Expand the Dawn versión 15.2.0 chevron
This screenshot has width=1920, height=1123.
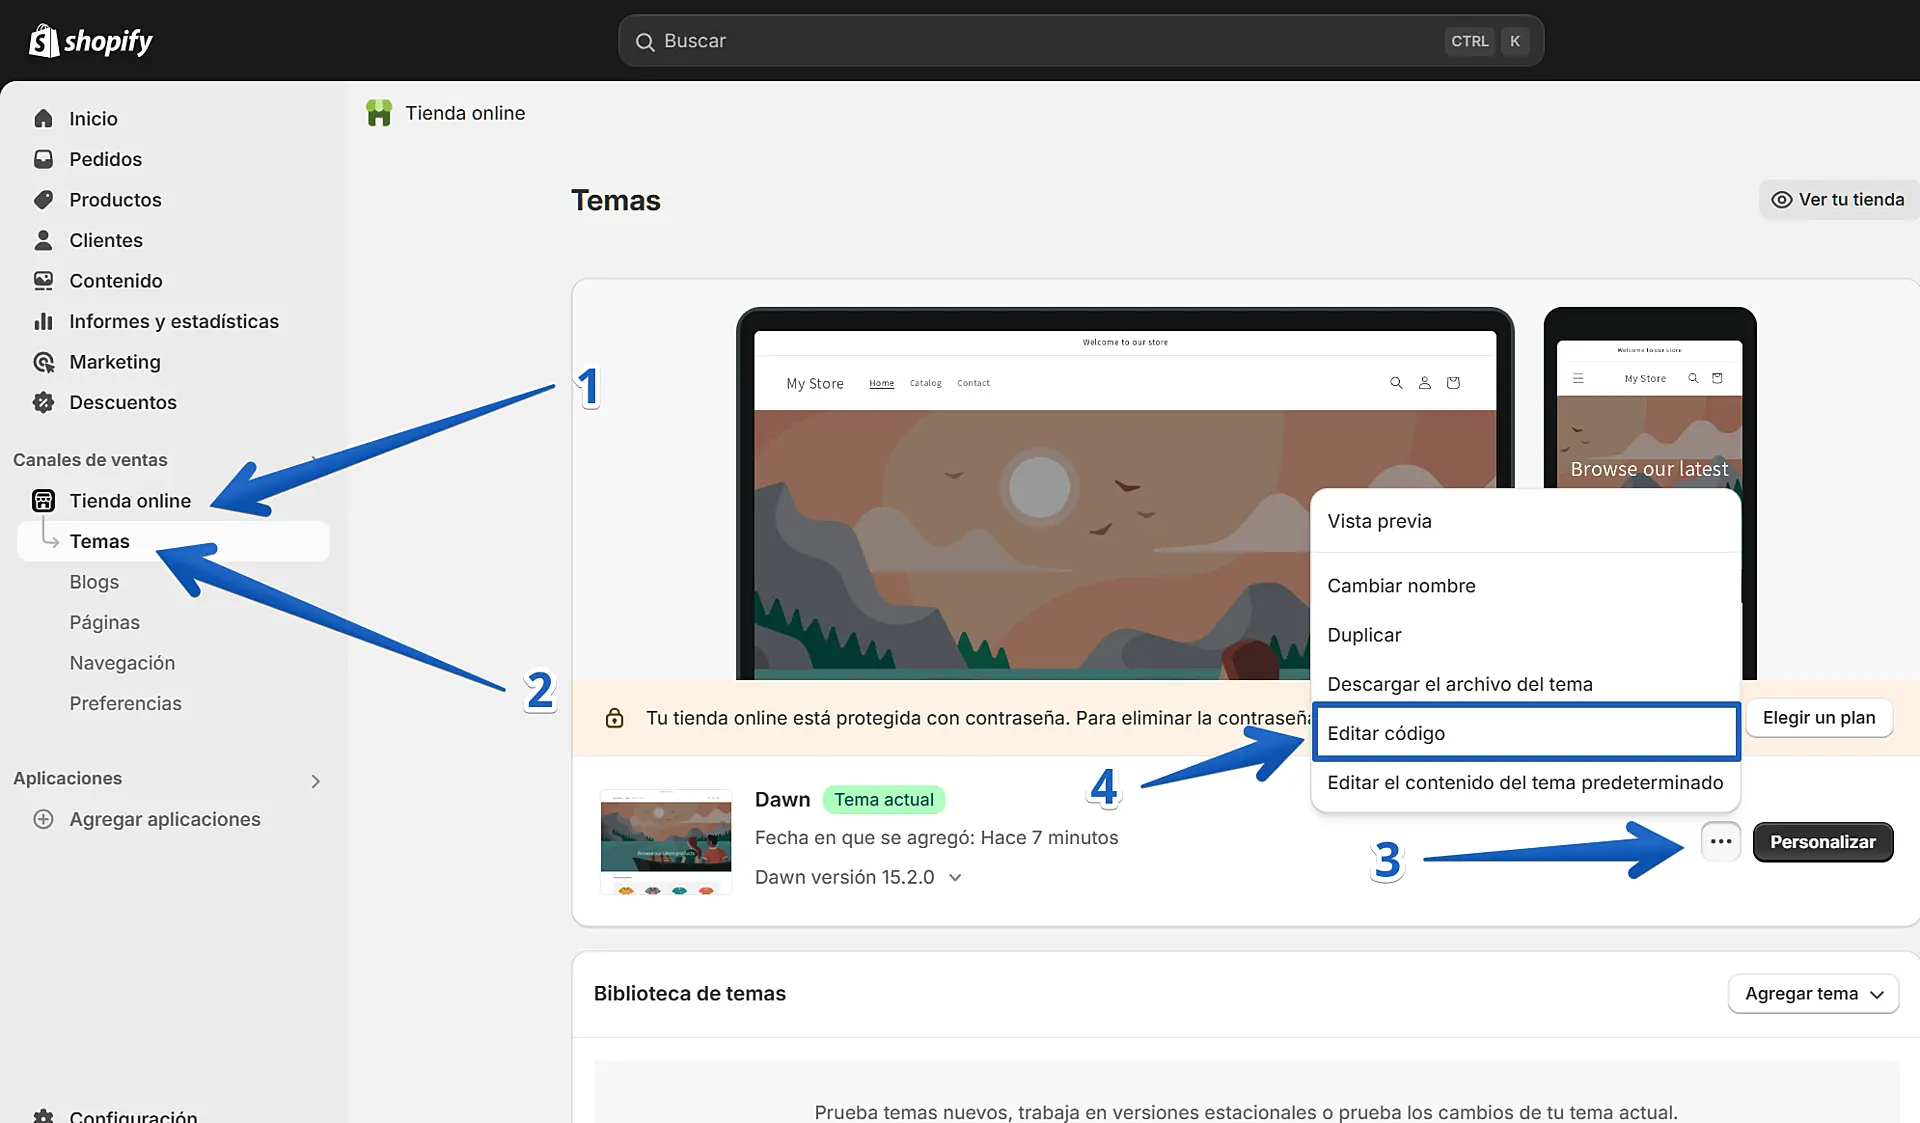[x=955, y=878]
